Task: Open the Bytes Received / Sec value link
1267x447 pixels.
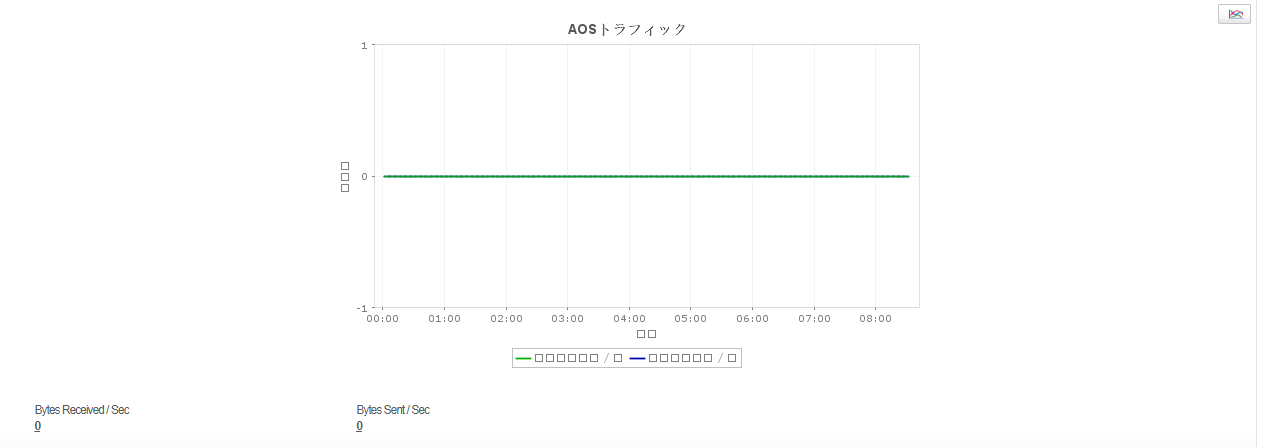Action: coord(37,426)
